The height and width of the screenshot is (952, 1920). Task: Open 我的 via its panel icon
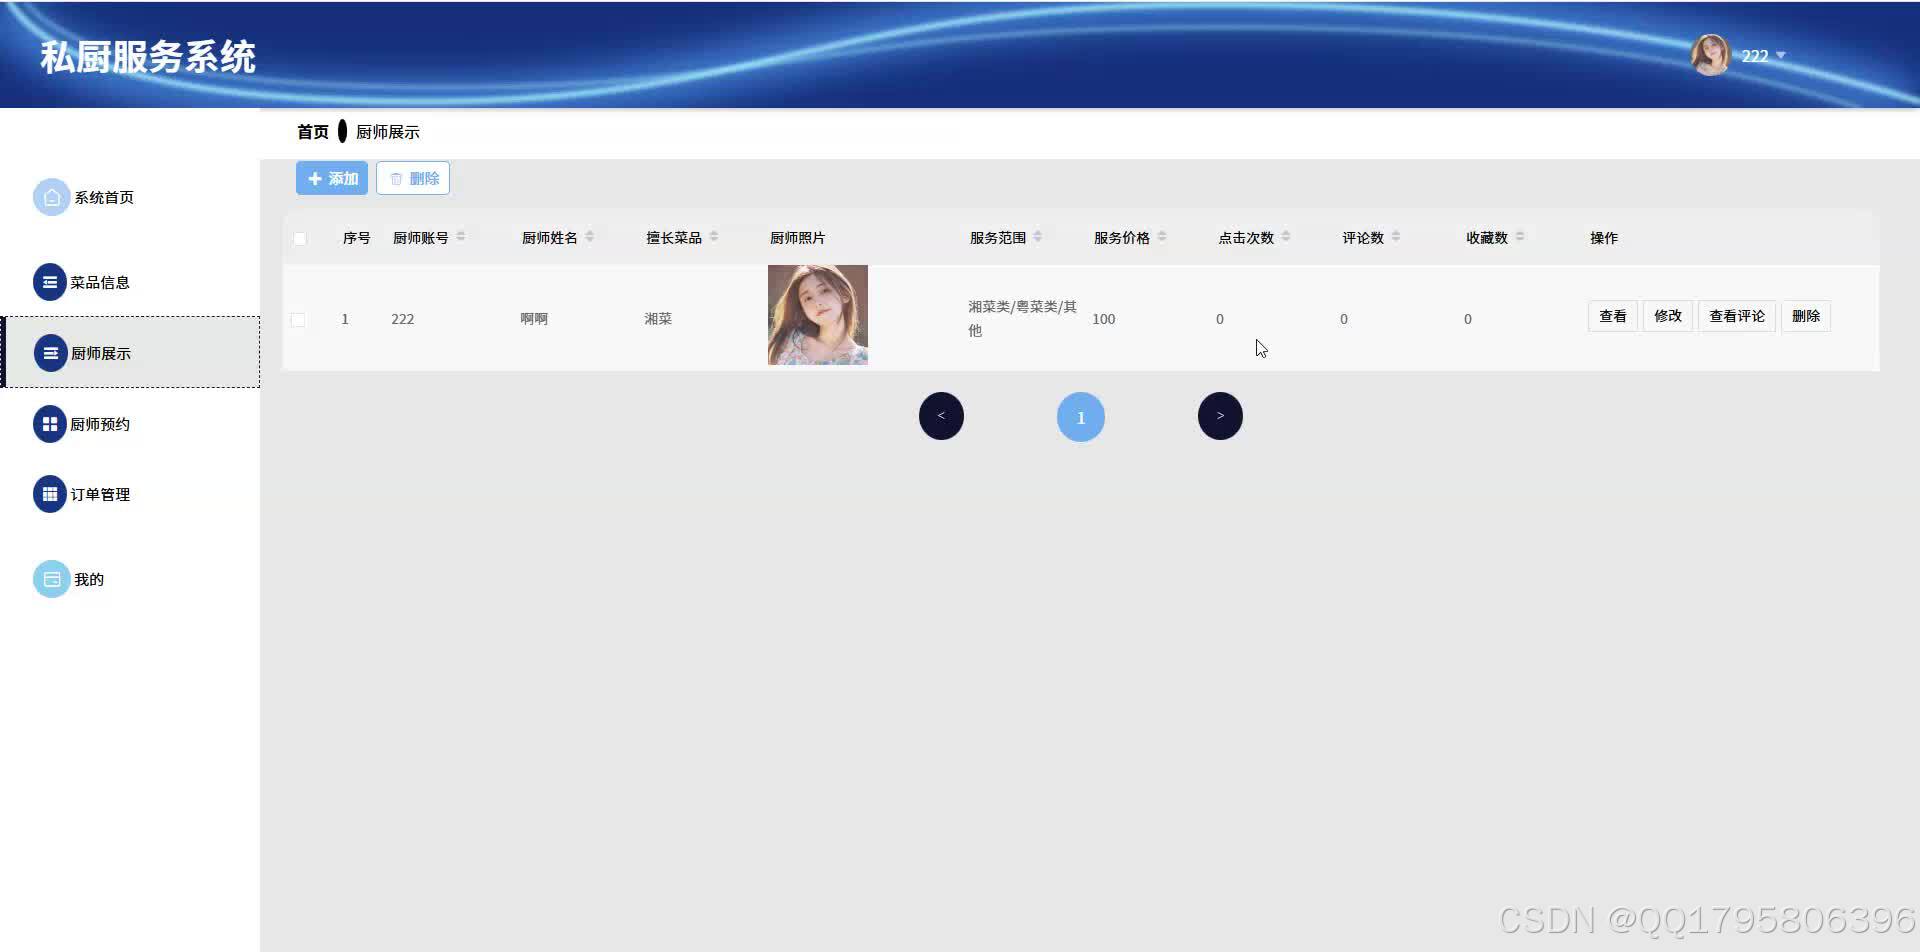(51, 578)
